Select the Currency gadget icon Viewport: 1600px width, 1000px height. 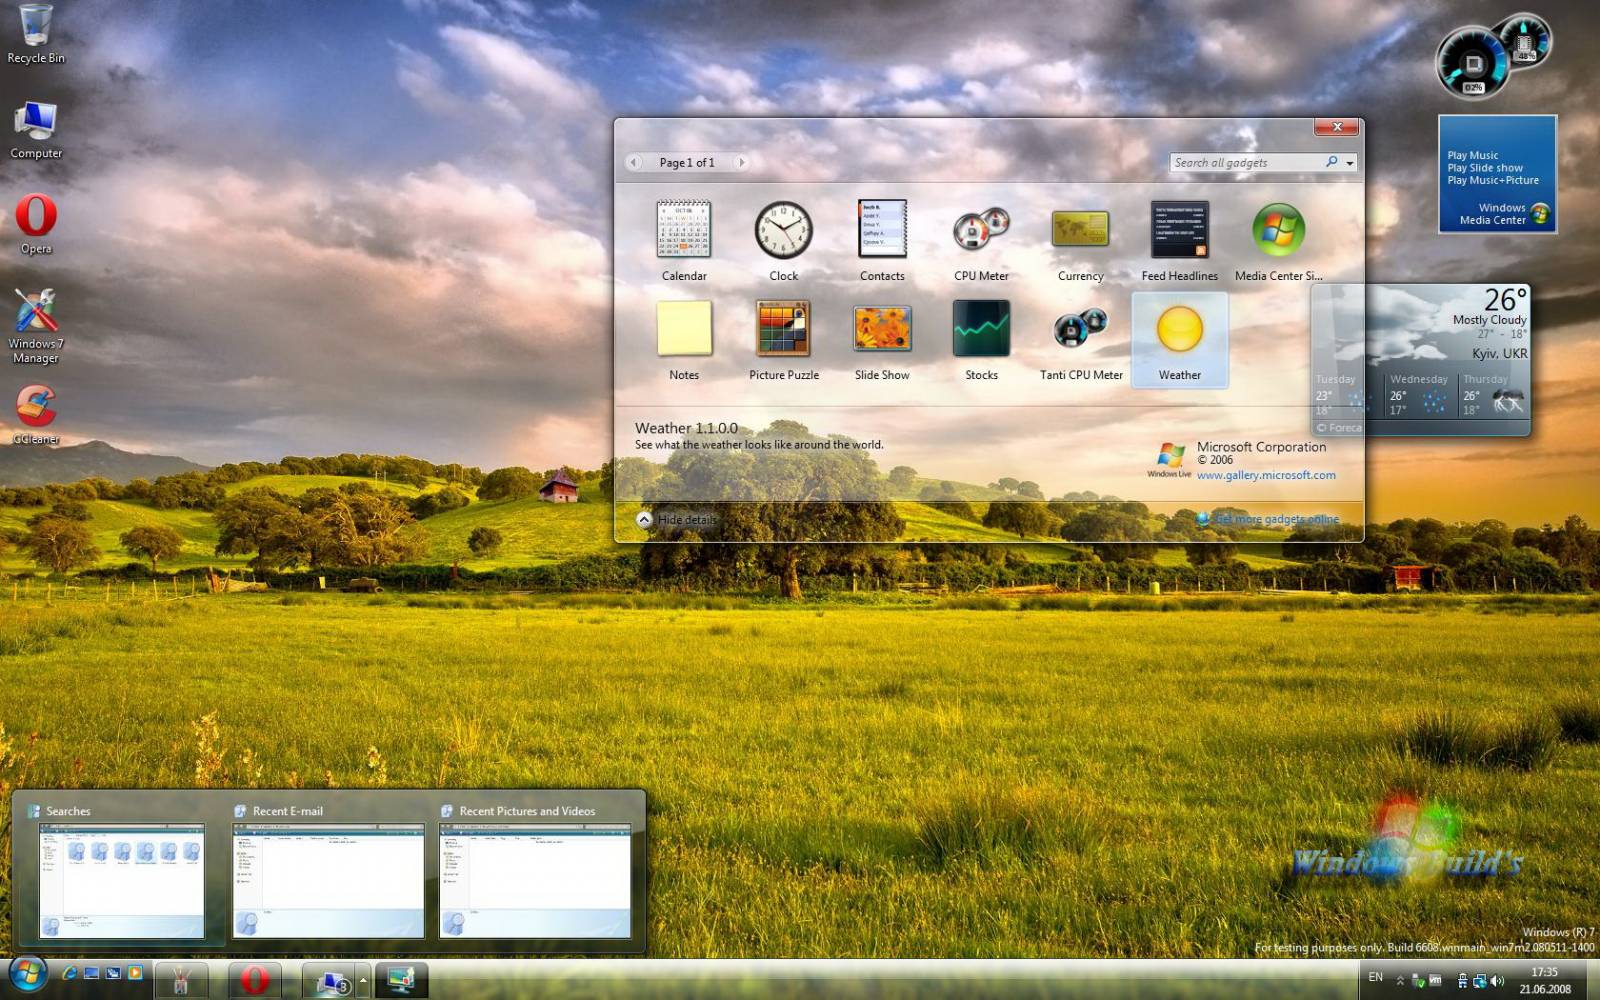tap(1080, 229)
